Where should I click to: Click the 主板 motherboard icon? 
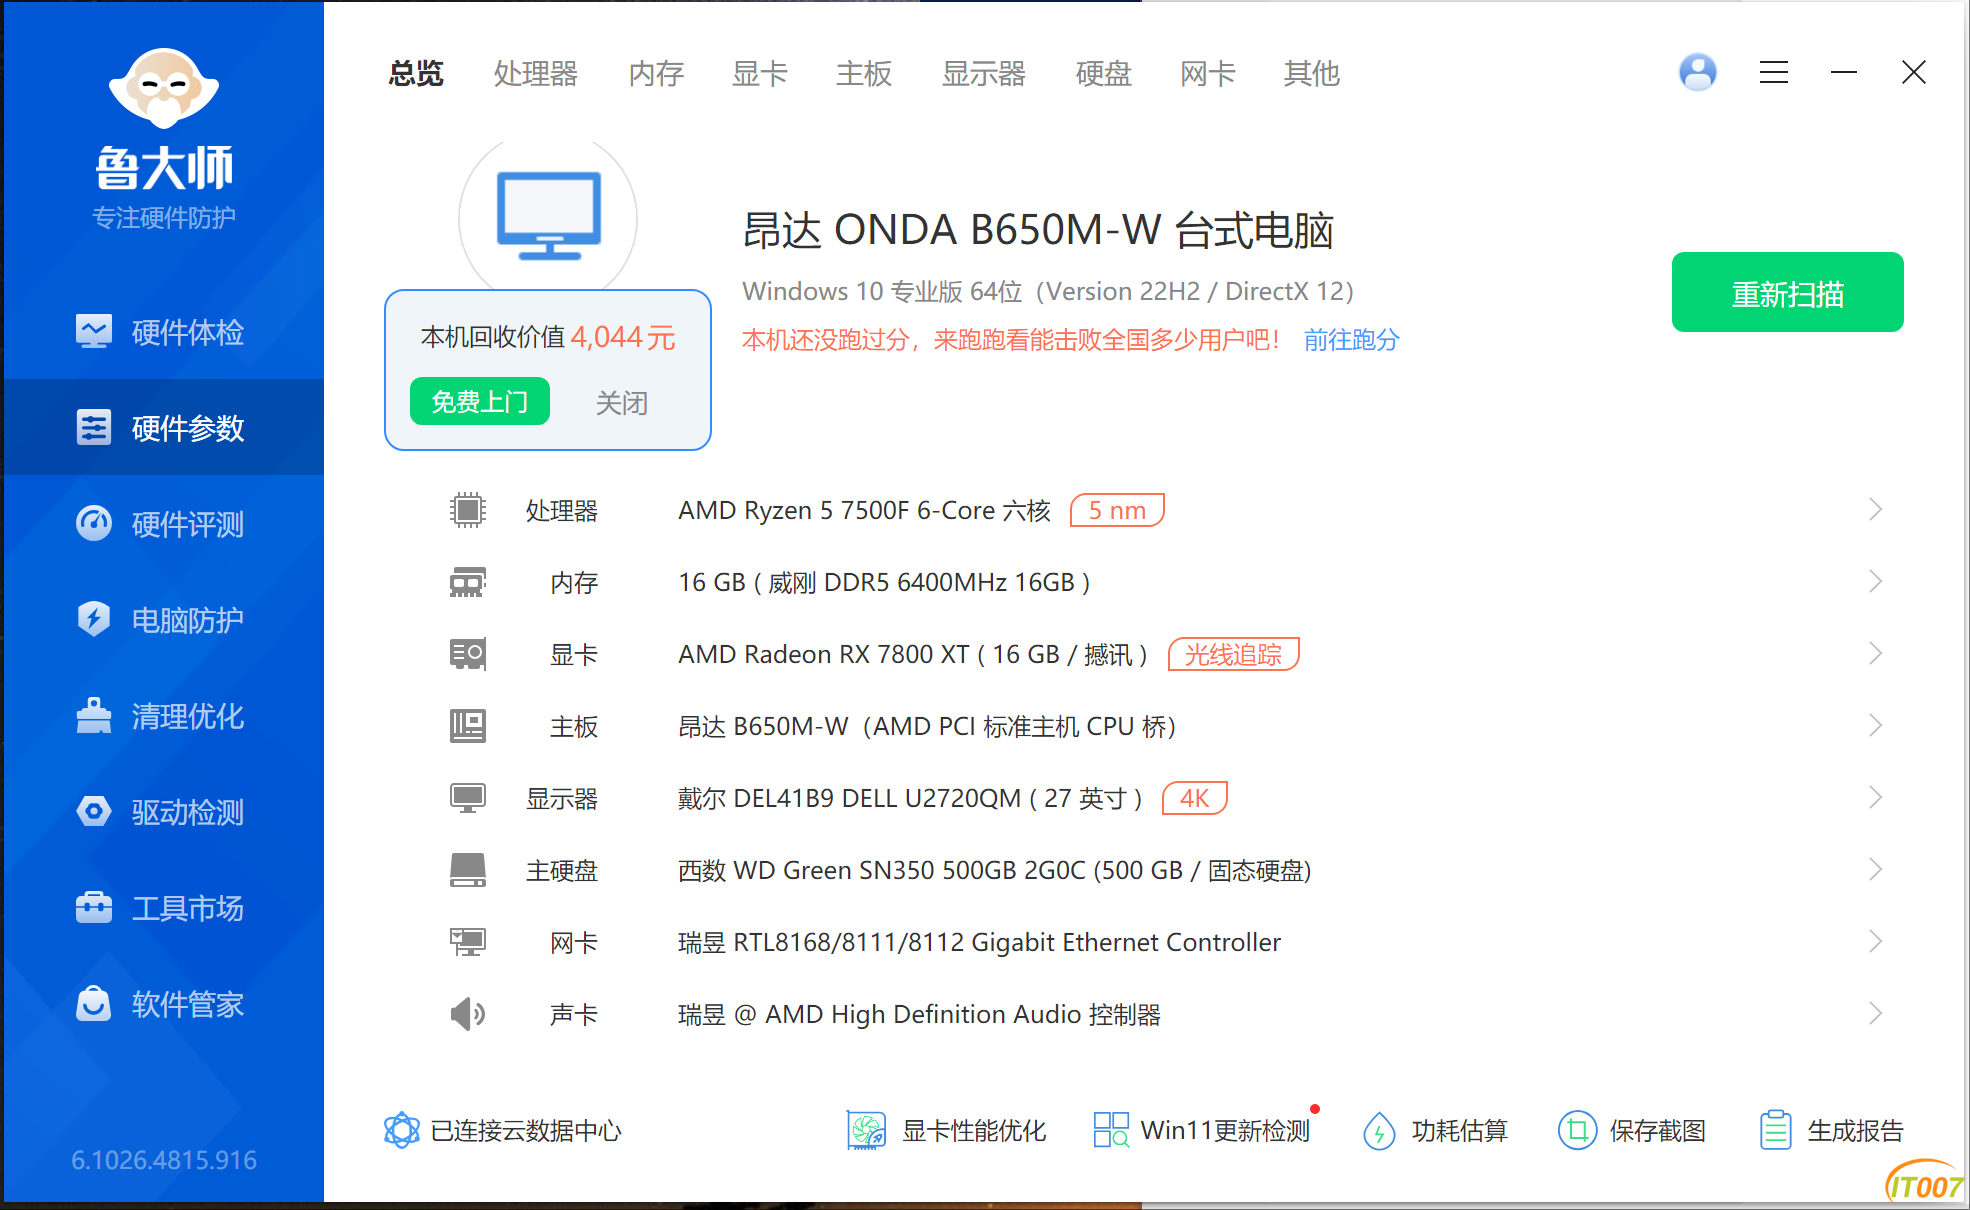pyautogui.click(x=467, y=726)
